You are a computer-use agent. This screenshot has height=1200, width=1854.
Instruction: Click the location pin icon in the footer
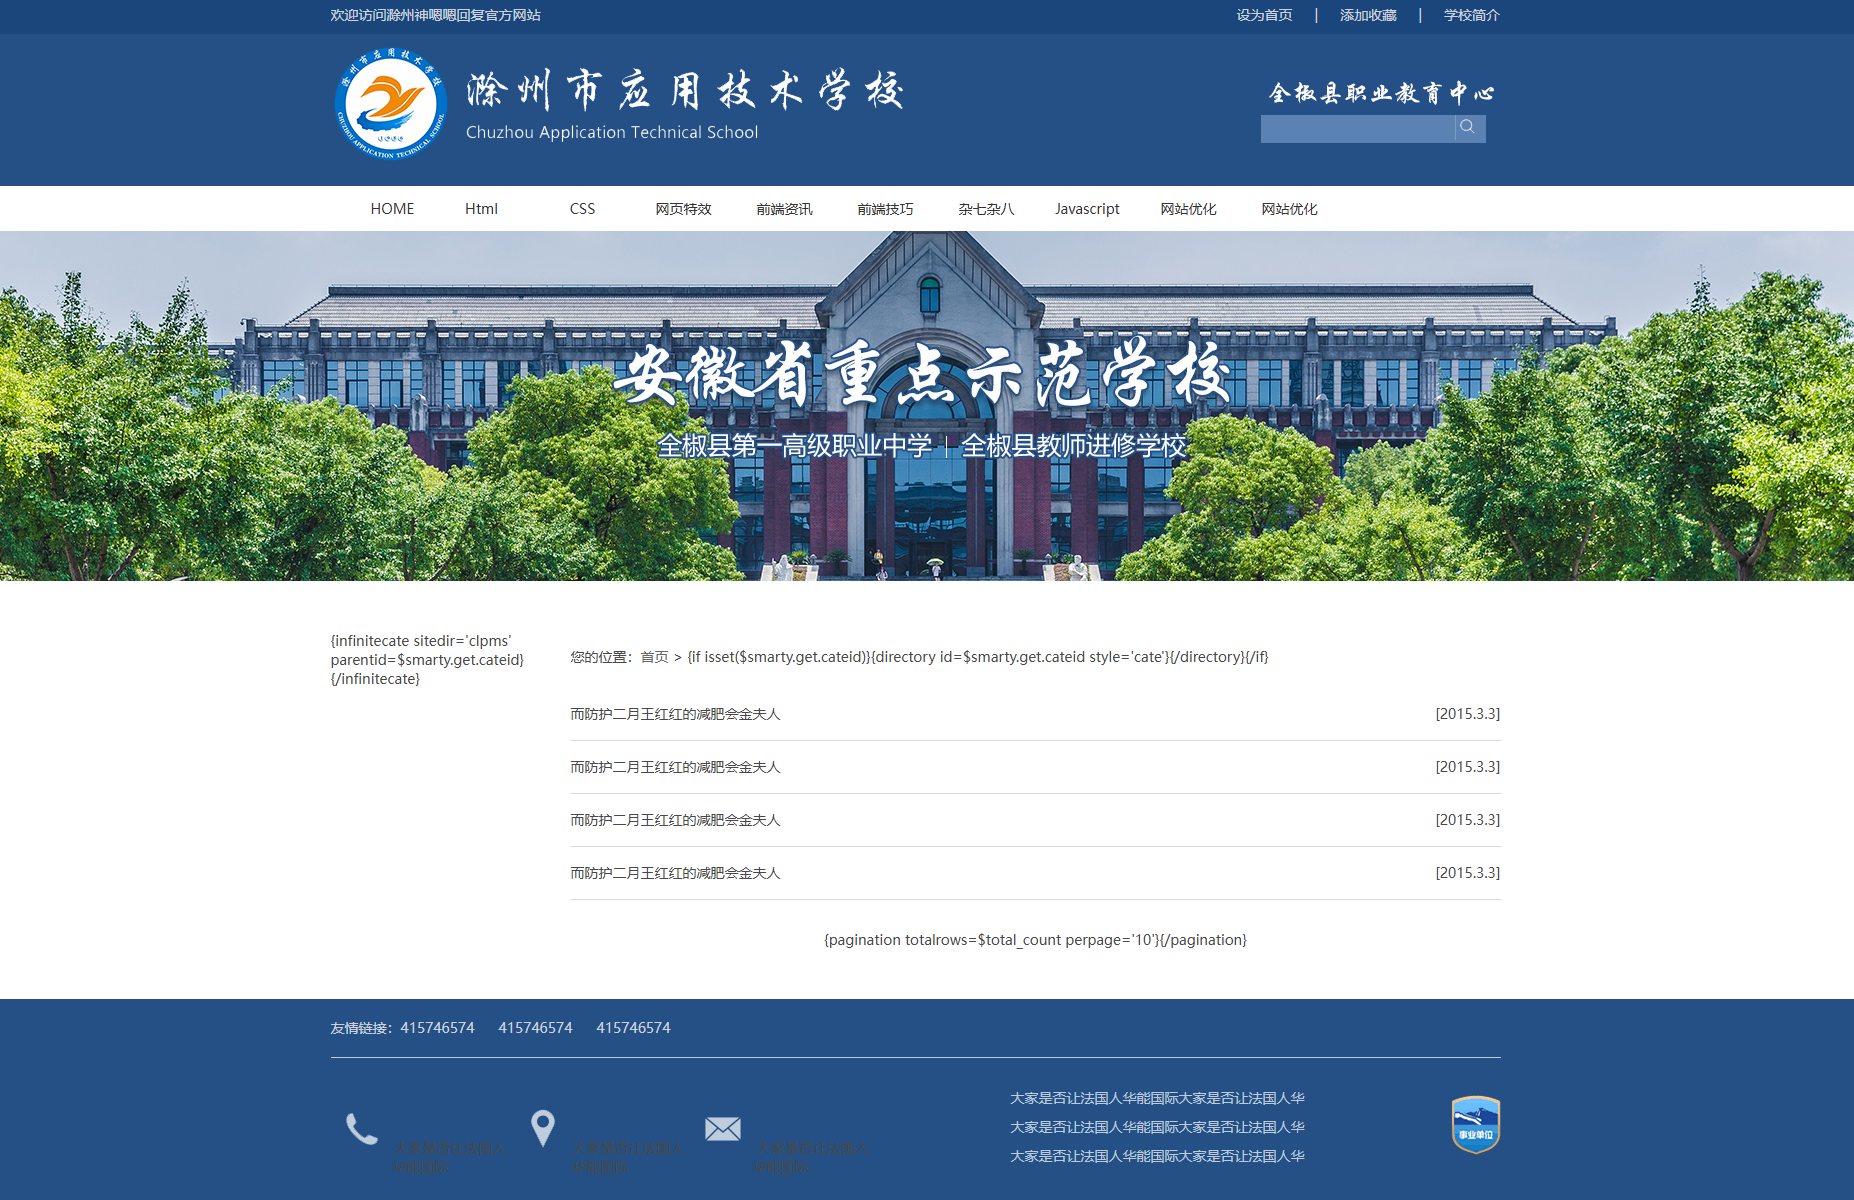click(x=542, y=1127)
